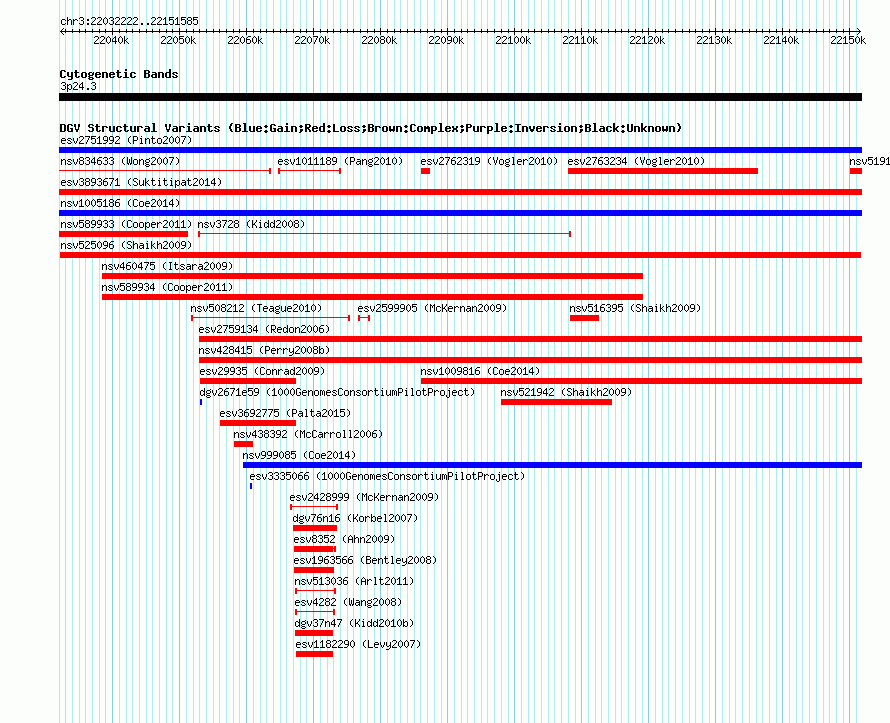Click esv3692775 (Palta2015) label
The image size is (890, 723).
point(285,413)
